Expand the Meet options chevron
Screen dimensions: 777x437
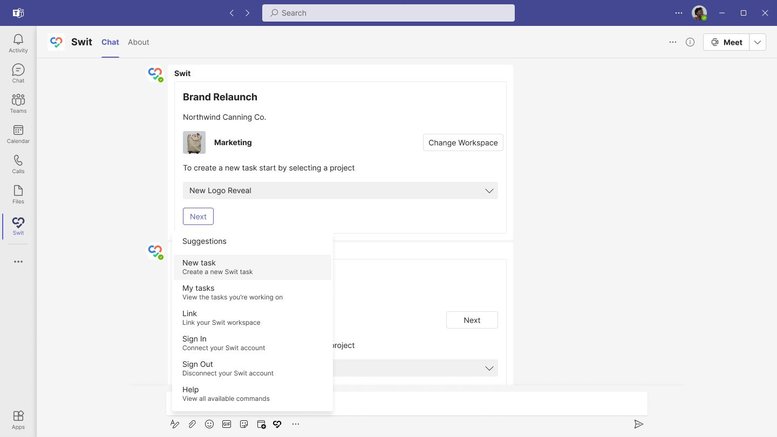coord(758,42)
